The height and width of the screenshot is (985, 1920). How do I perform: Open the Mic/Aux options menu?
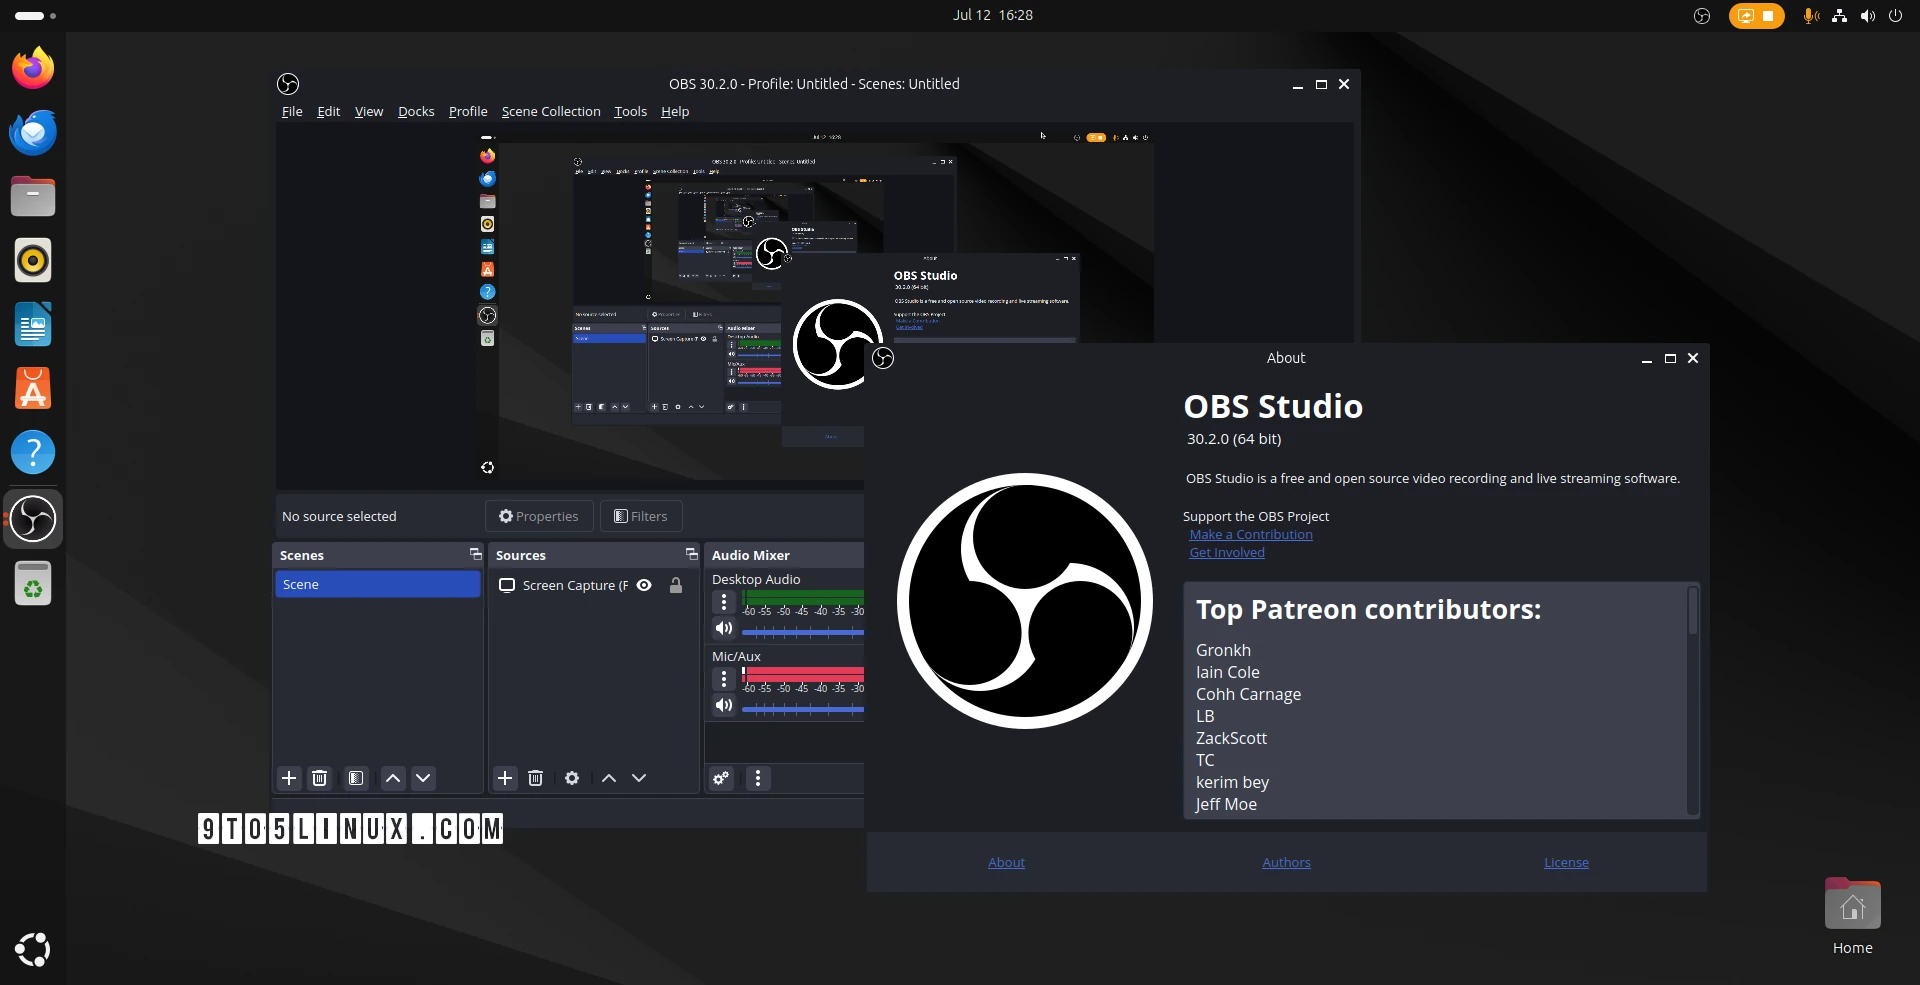click(x=723, y=679)
